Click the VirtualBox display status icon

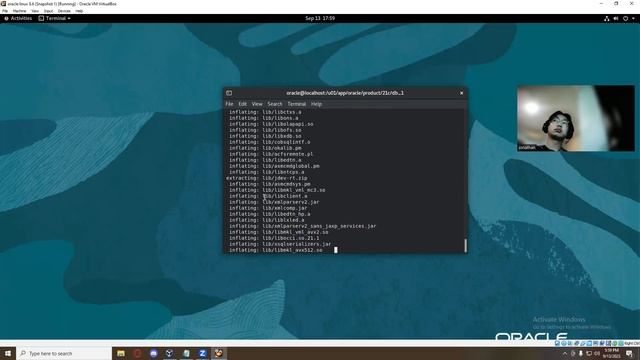[596, 343]
